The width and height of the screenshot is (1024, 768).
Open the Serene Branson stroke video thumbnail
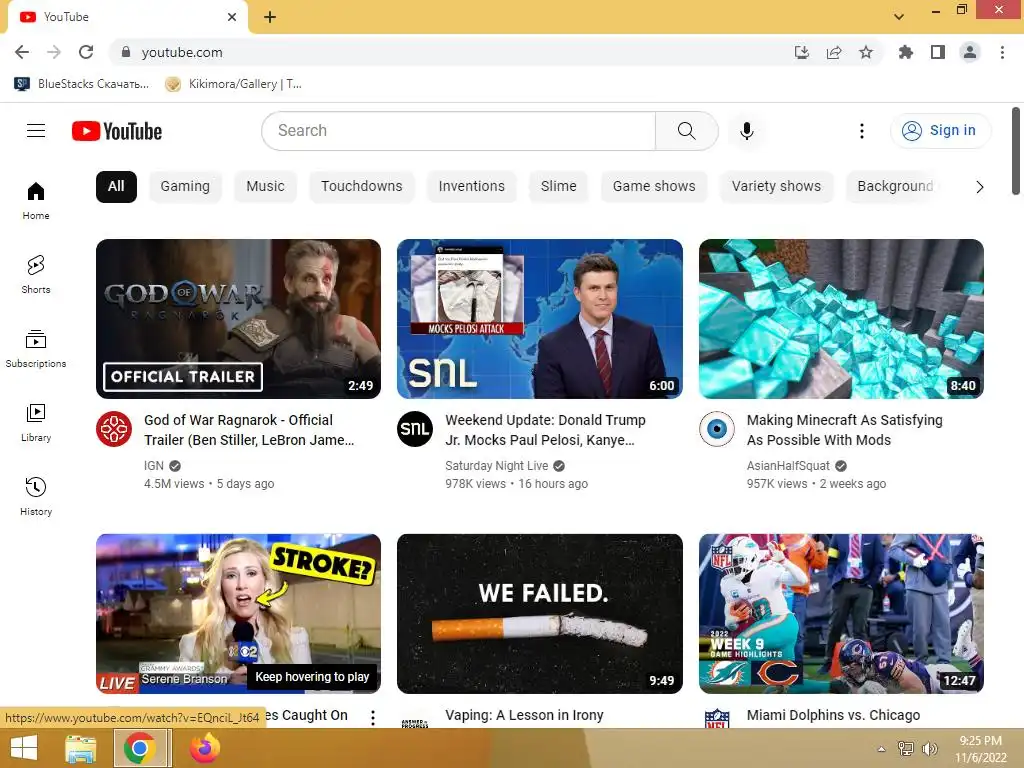coord(238,613)
